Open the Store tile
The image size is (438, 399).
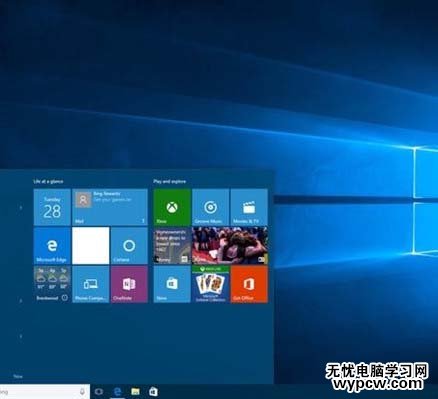(172, 284)
